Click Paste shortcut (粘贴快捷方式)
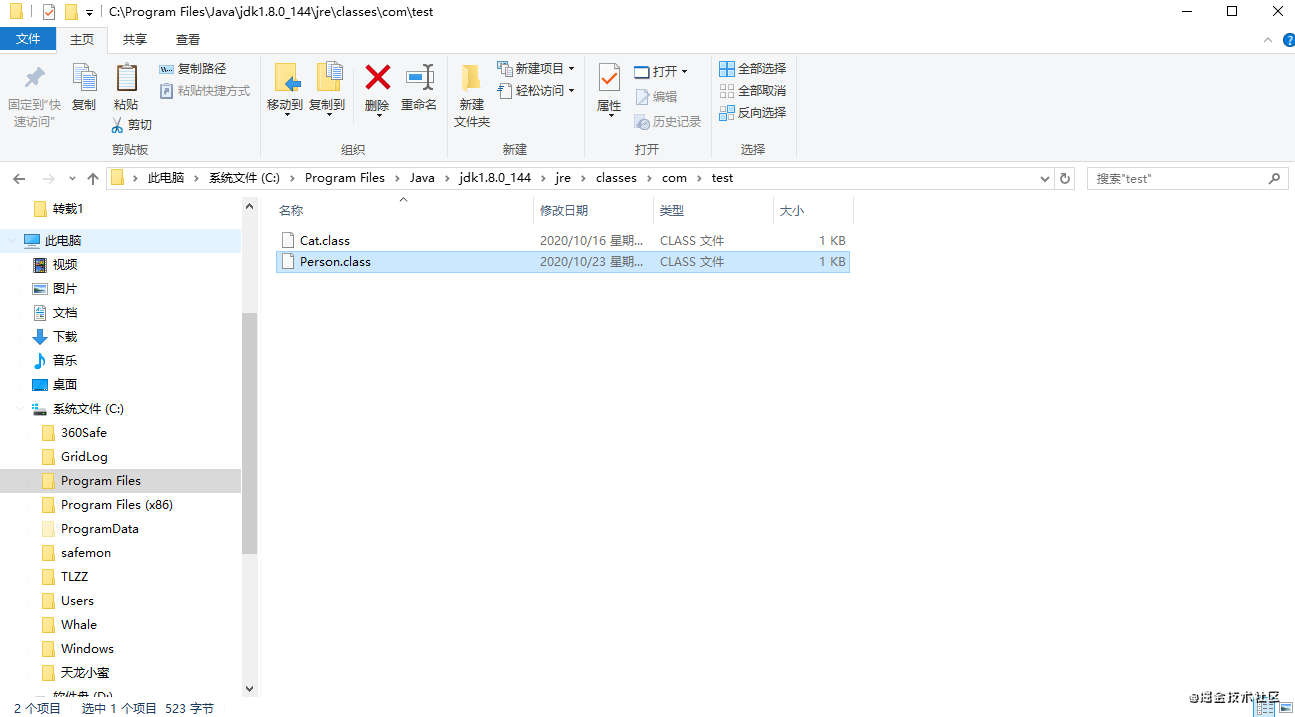Viewport: 1295px width, 717px height. pos(205,91)
